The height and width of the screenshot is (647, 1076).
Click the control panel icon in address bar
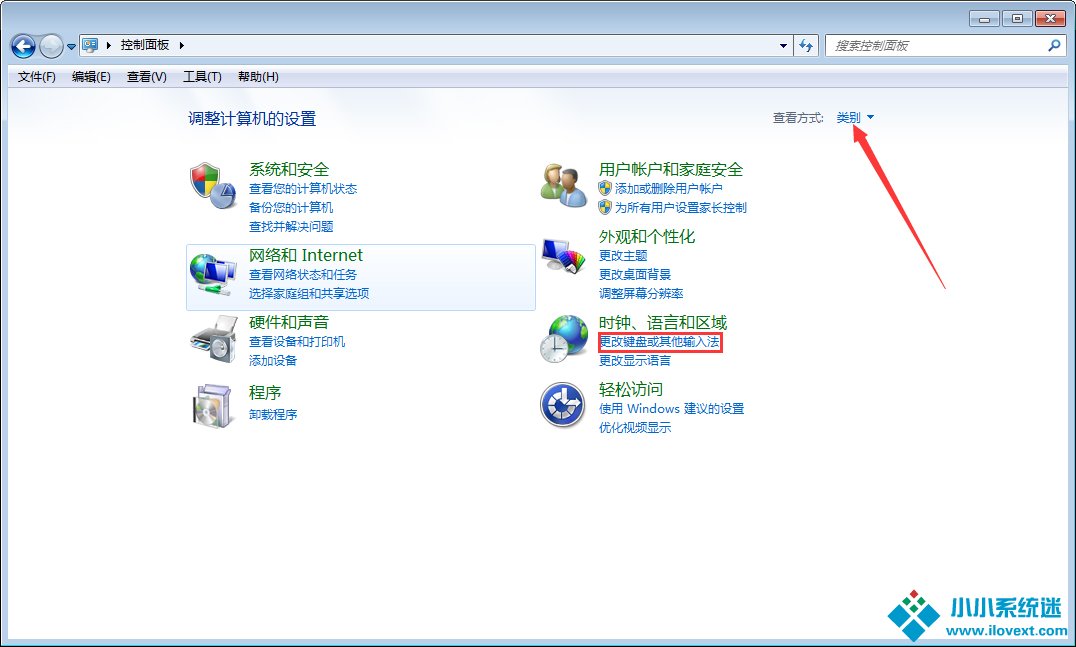pyautogui.click(x=90, y=45)
